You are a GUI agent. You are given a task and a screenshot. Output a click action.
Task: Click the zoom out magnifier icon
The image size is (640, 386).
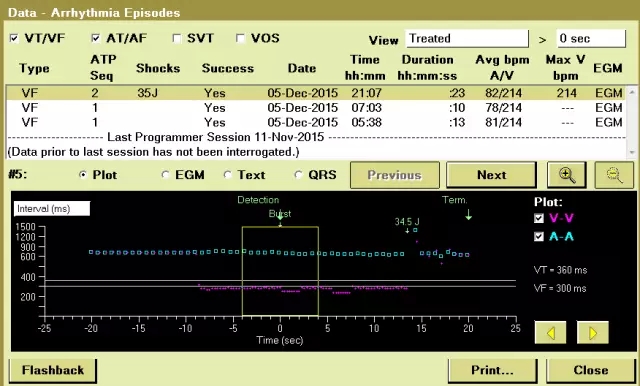614,175
